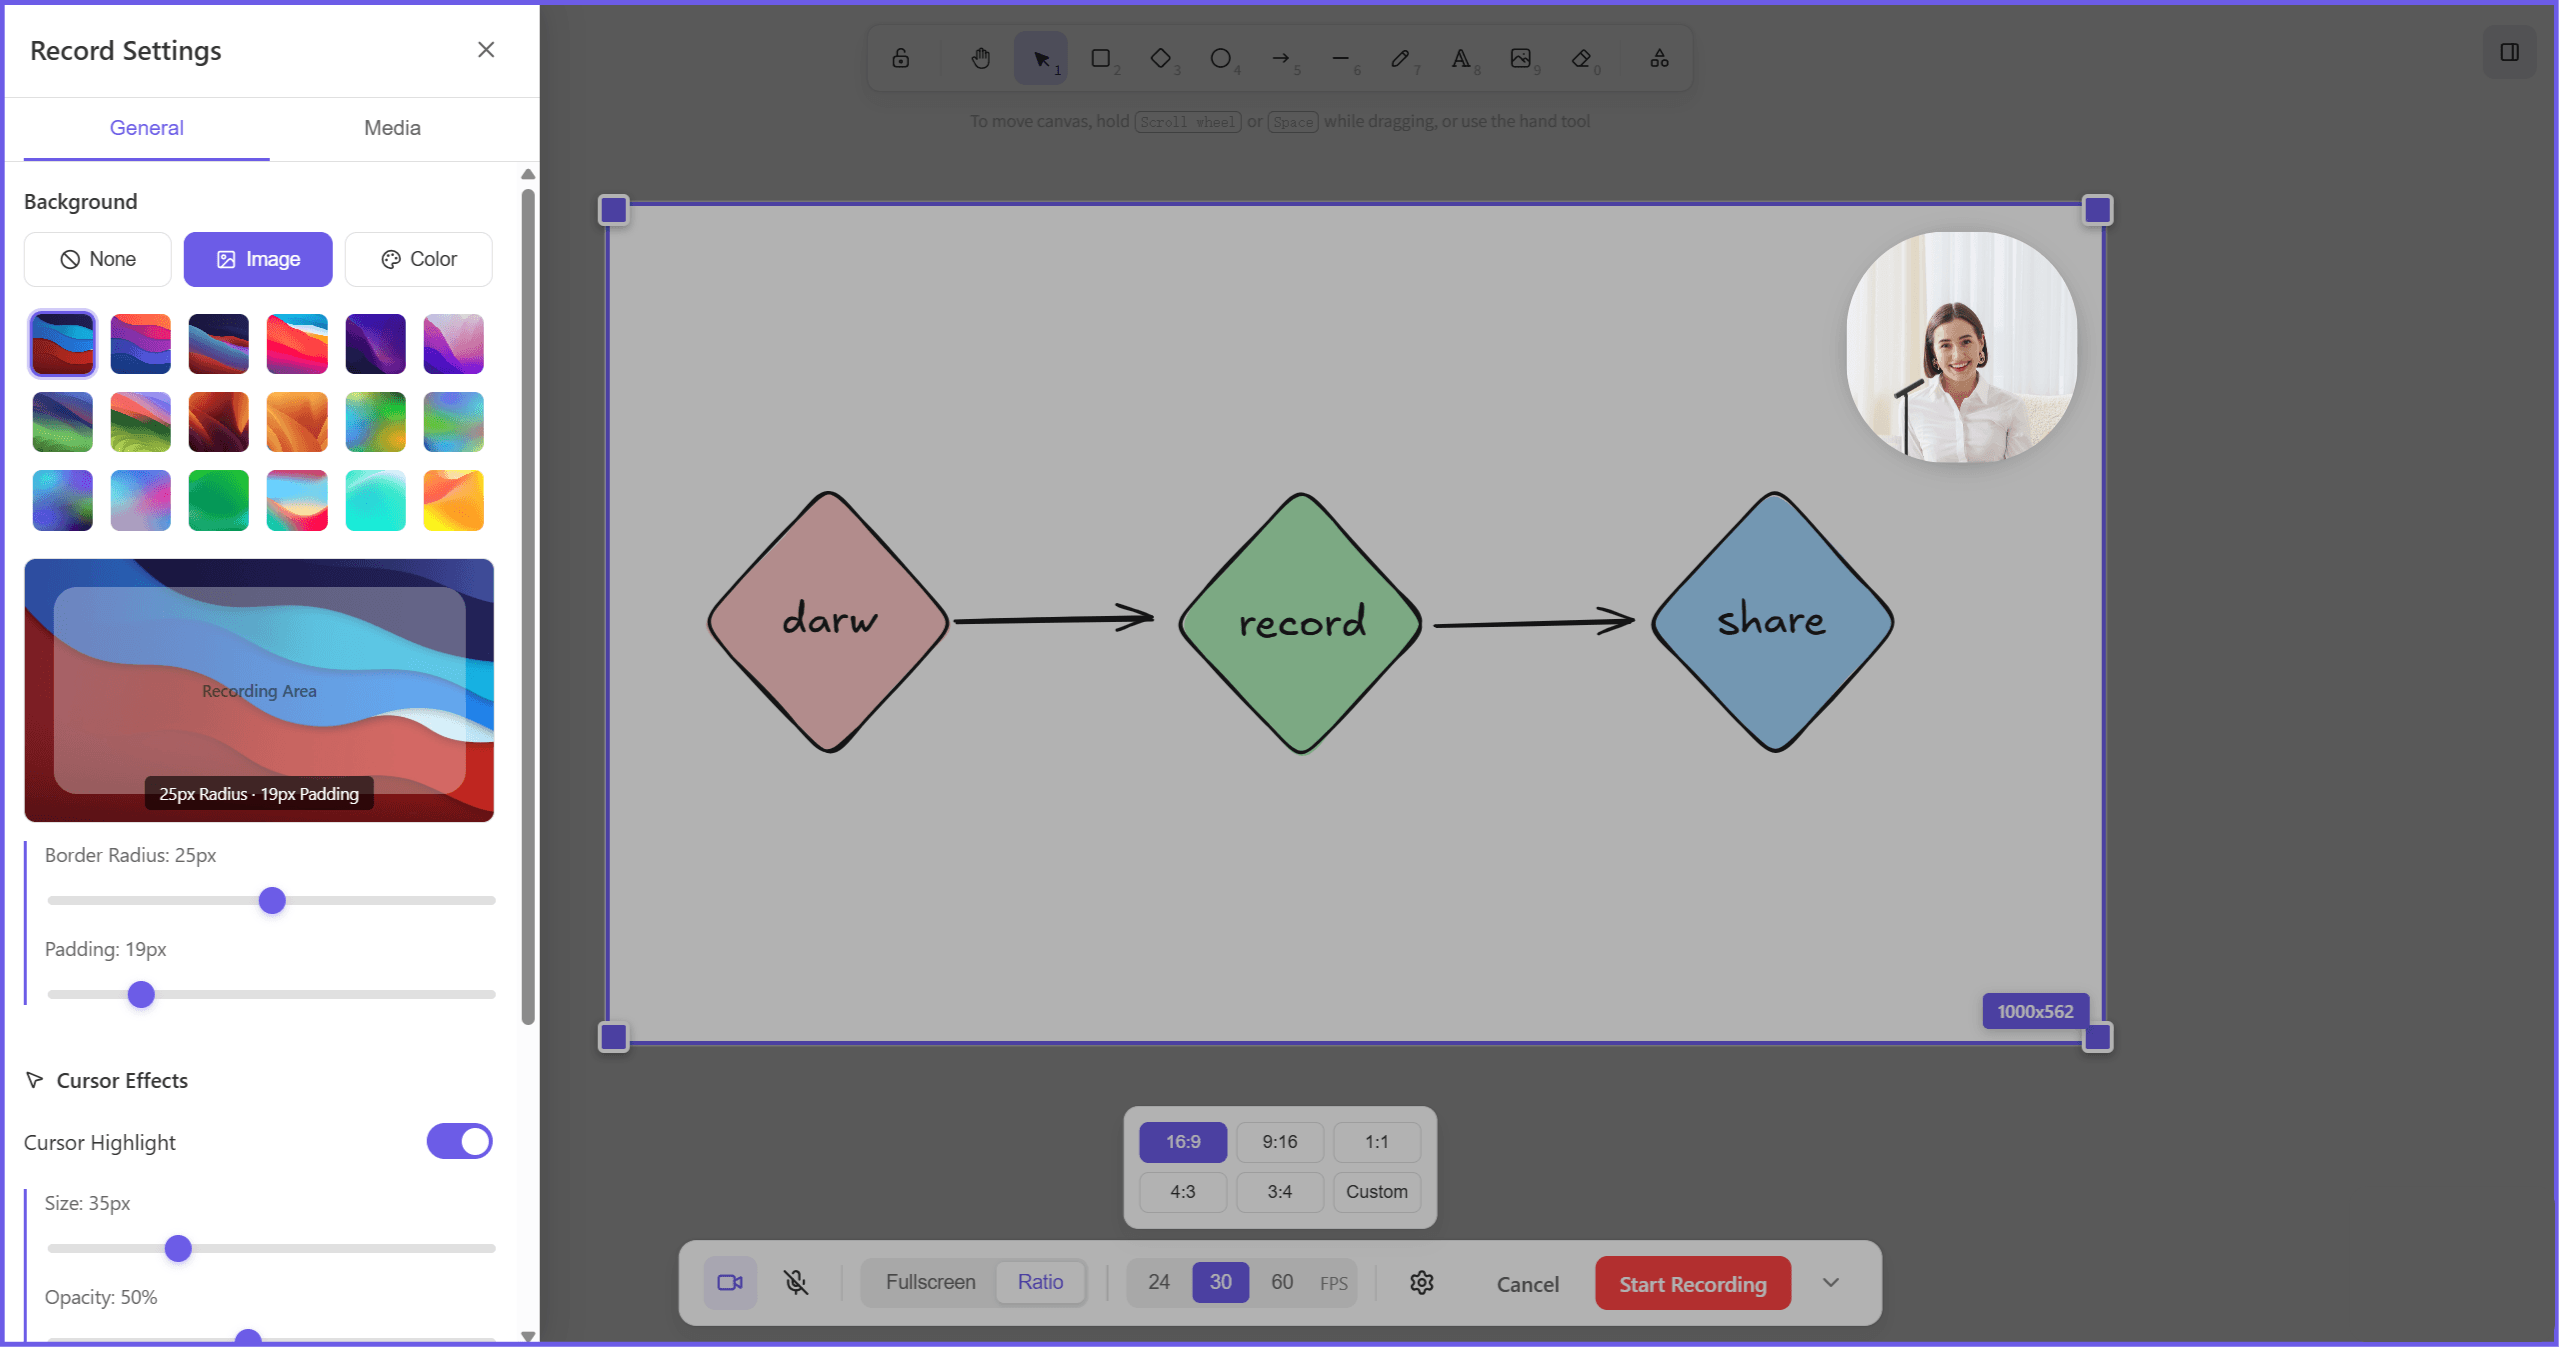Open Custom aspect ratio option
This screenshot has width=2559, height=1347.
click(1376, 1191)
